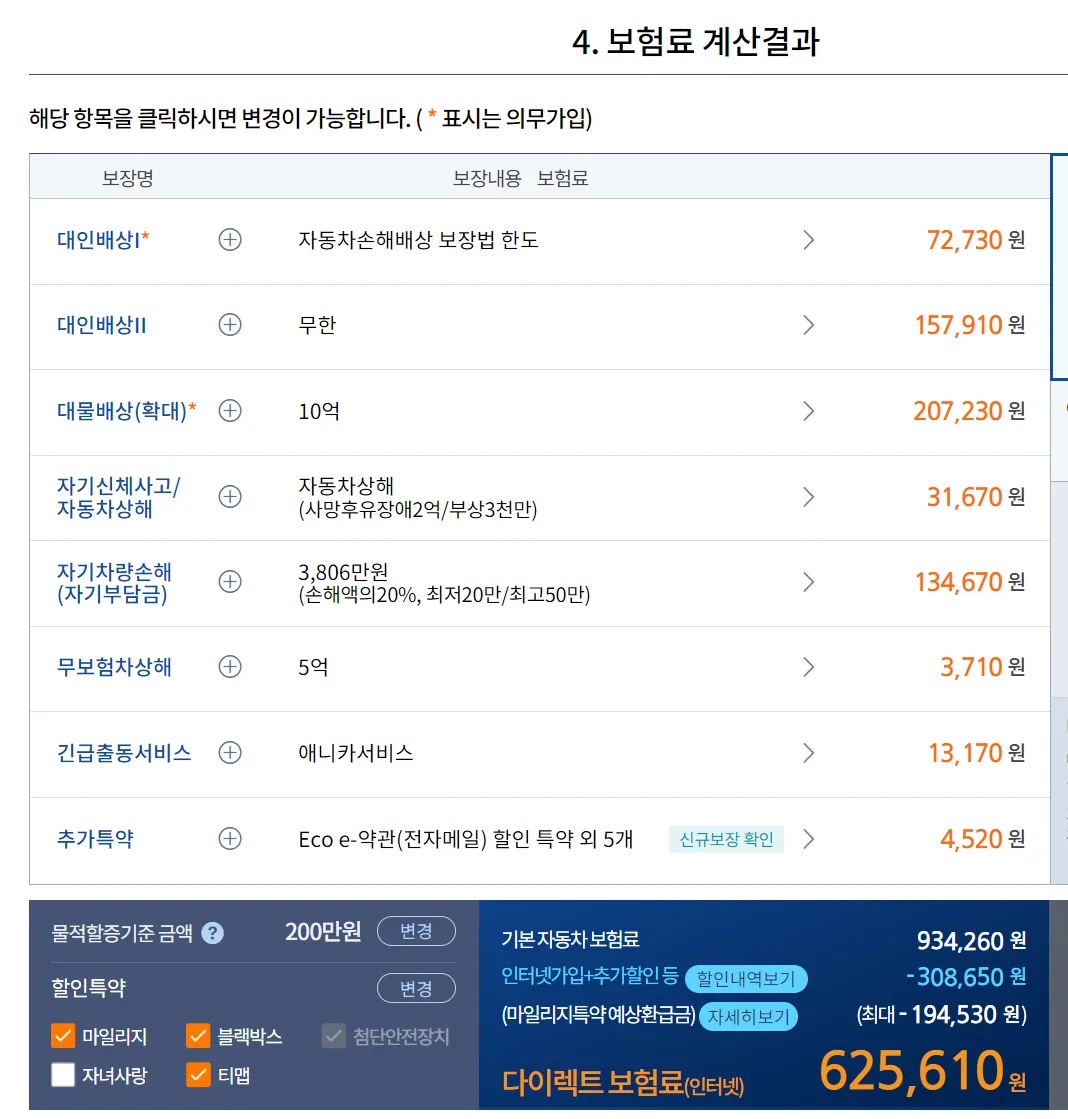Click the 신규보장 확인 badge on 추가특약
The image size is (1068, 1119).
point(726,839)
